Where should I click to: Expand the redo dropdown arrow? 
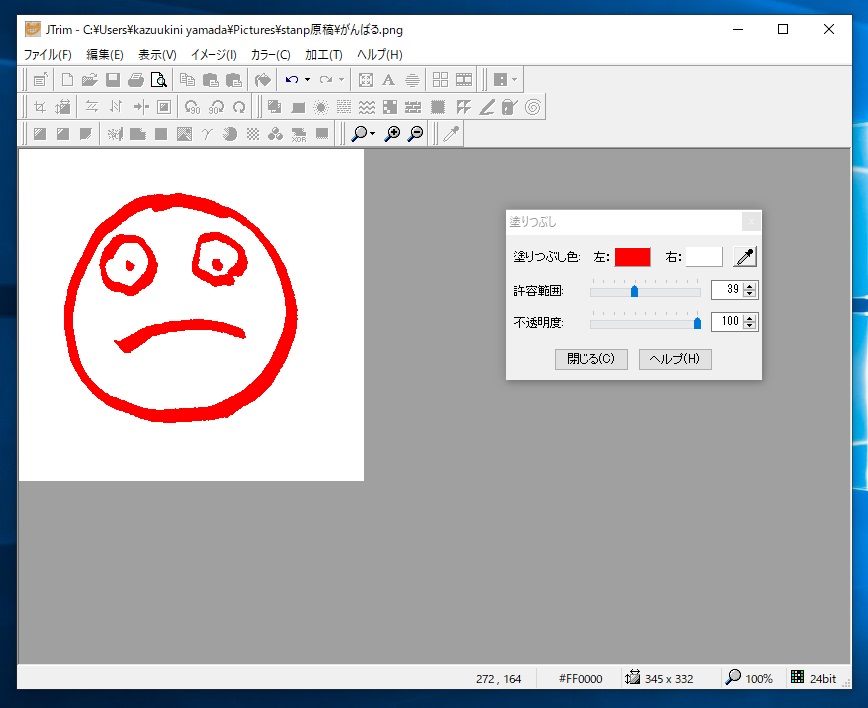(x=341, y=80)
